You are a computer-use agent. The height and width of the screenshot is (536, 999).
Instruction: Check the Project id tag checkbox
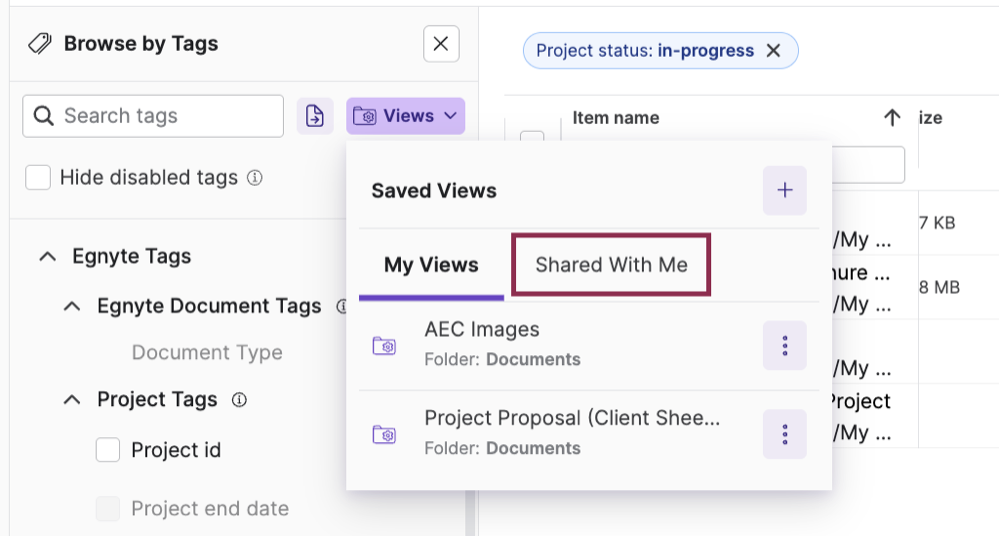108,450
